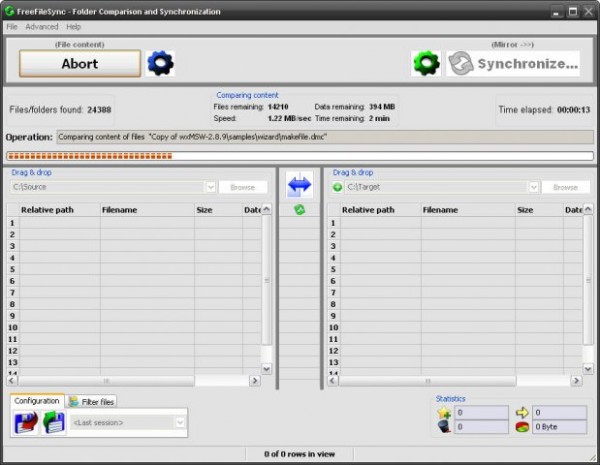
Task: Switch to the Configuration tab
Action: [37, 401]
